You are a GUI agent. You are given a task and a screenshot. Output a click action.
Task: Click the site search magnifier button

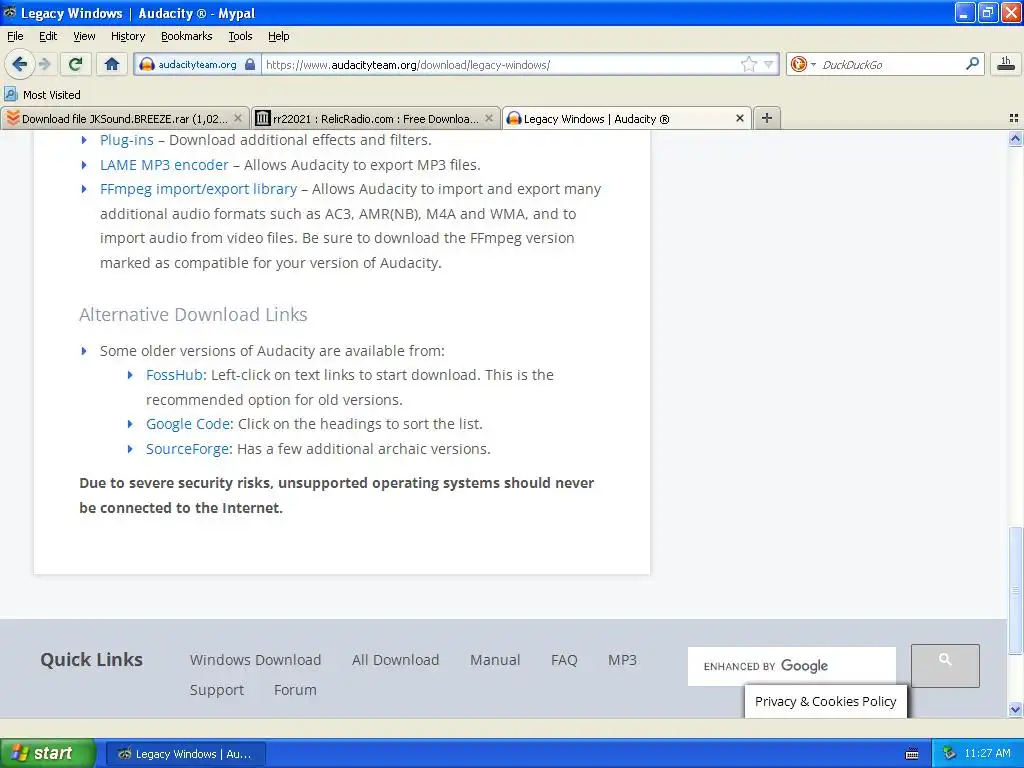pyautogui.click(x=945, y=665)
